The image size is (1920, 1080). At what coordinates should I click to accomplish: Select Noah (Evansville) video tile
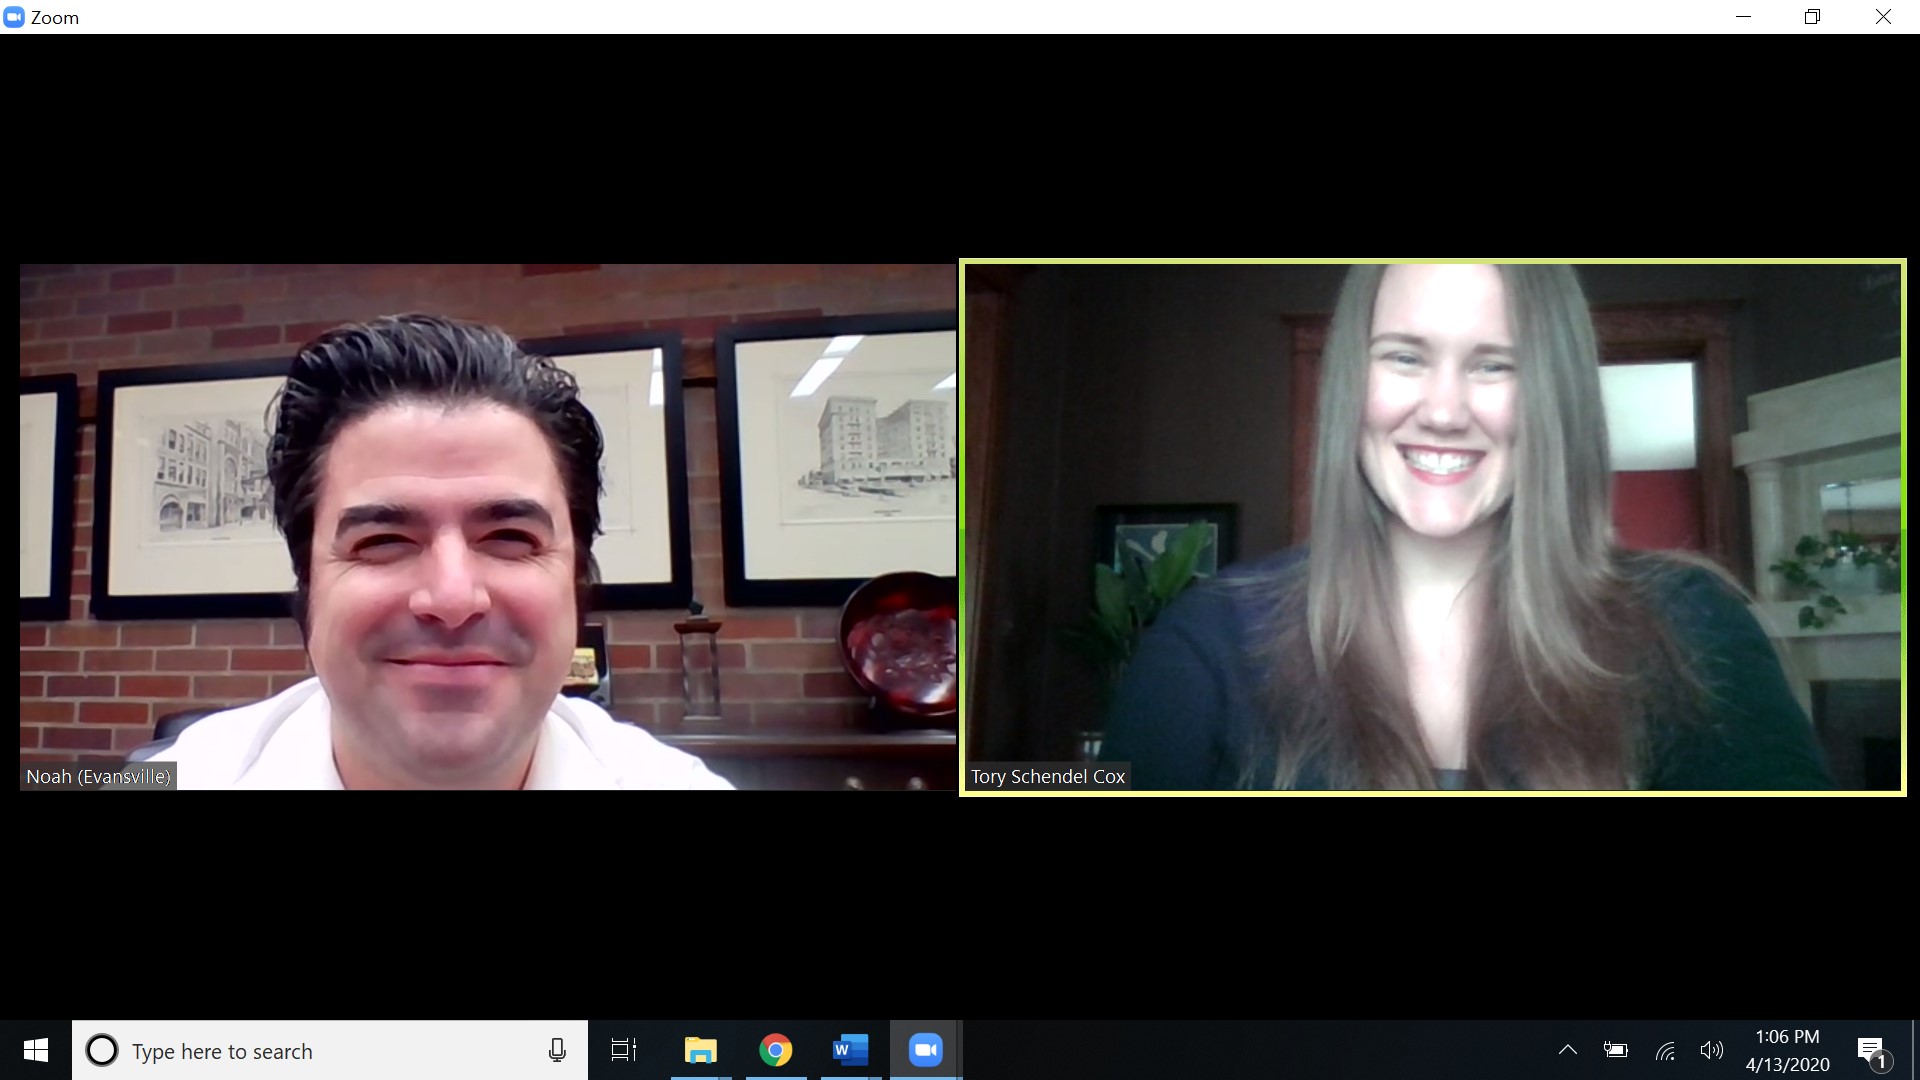point(488,527)
